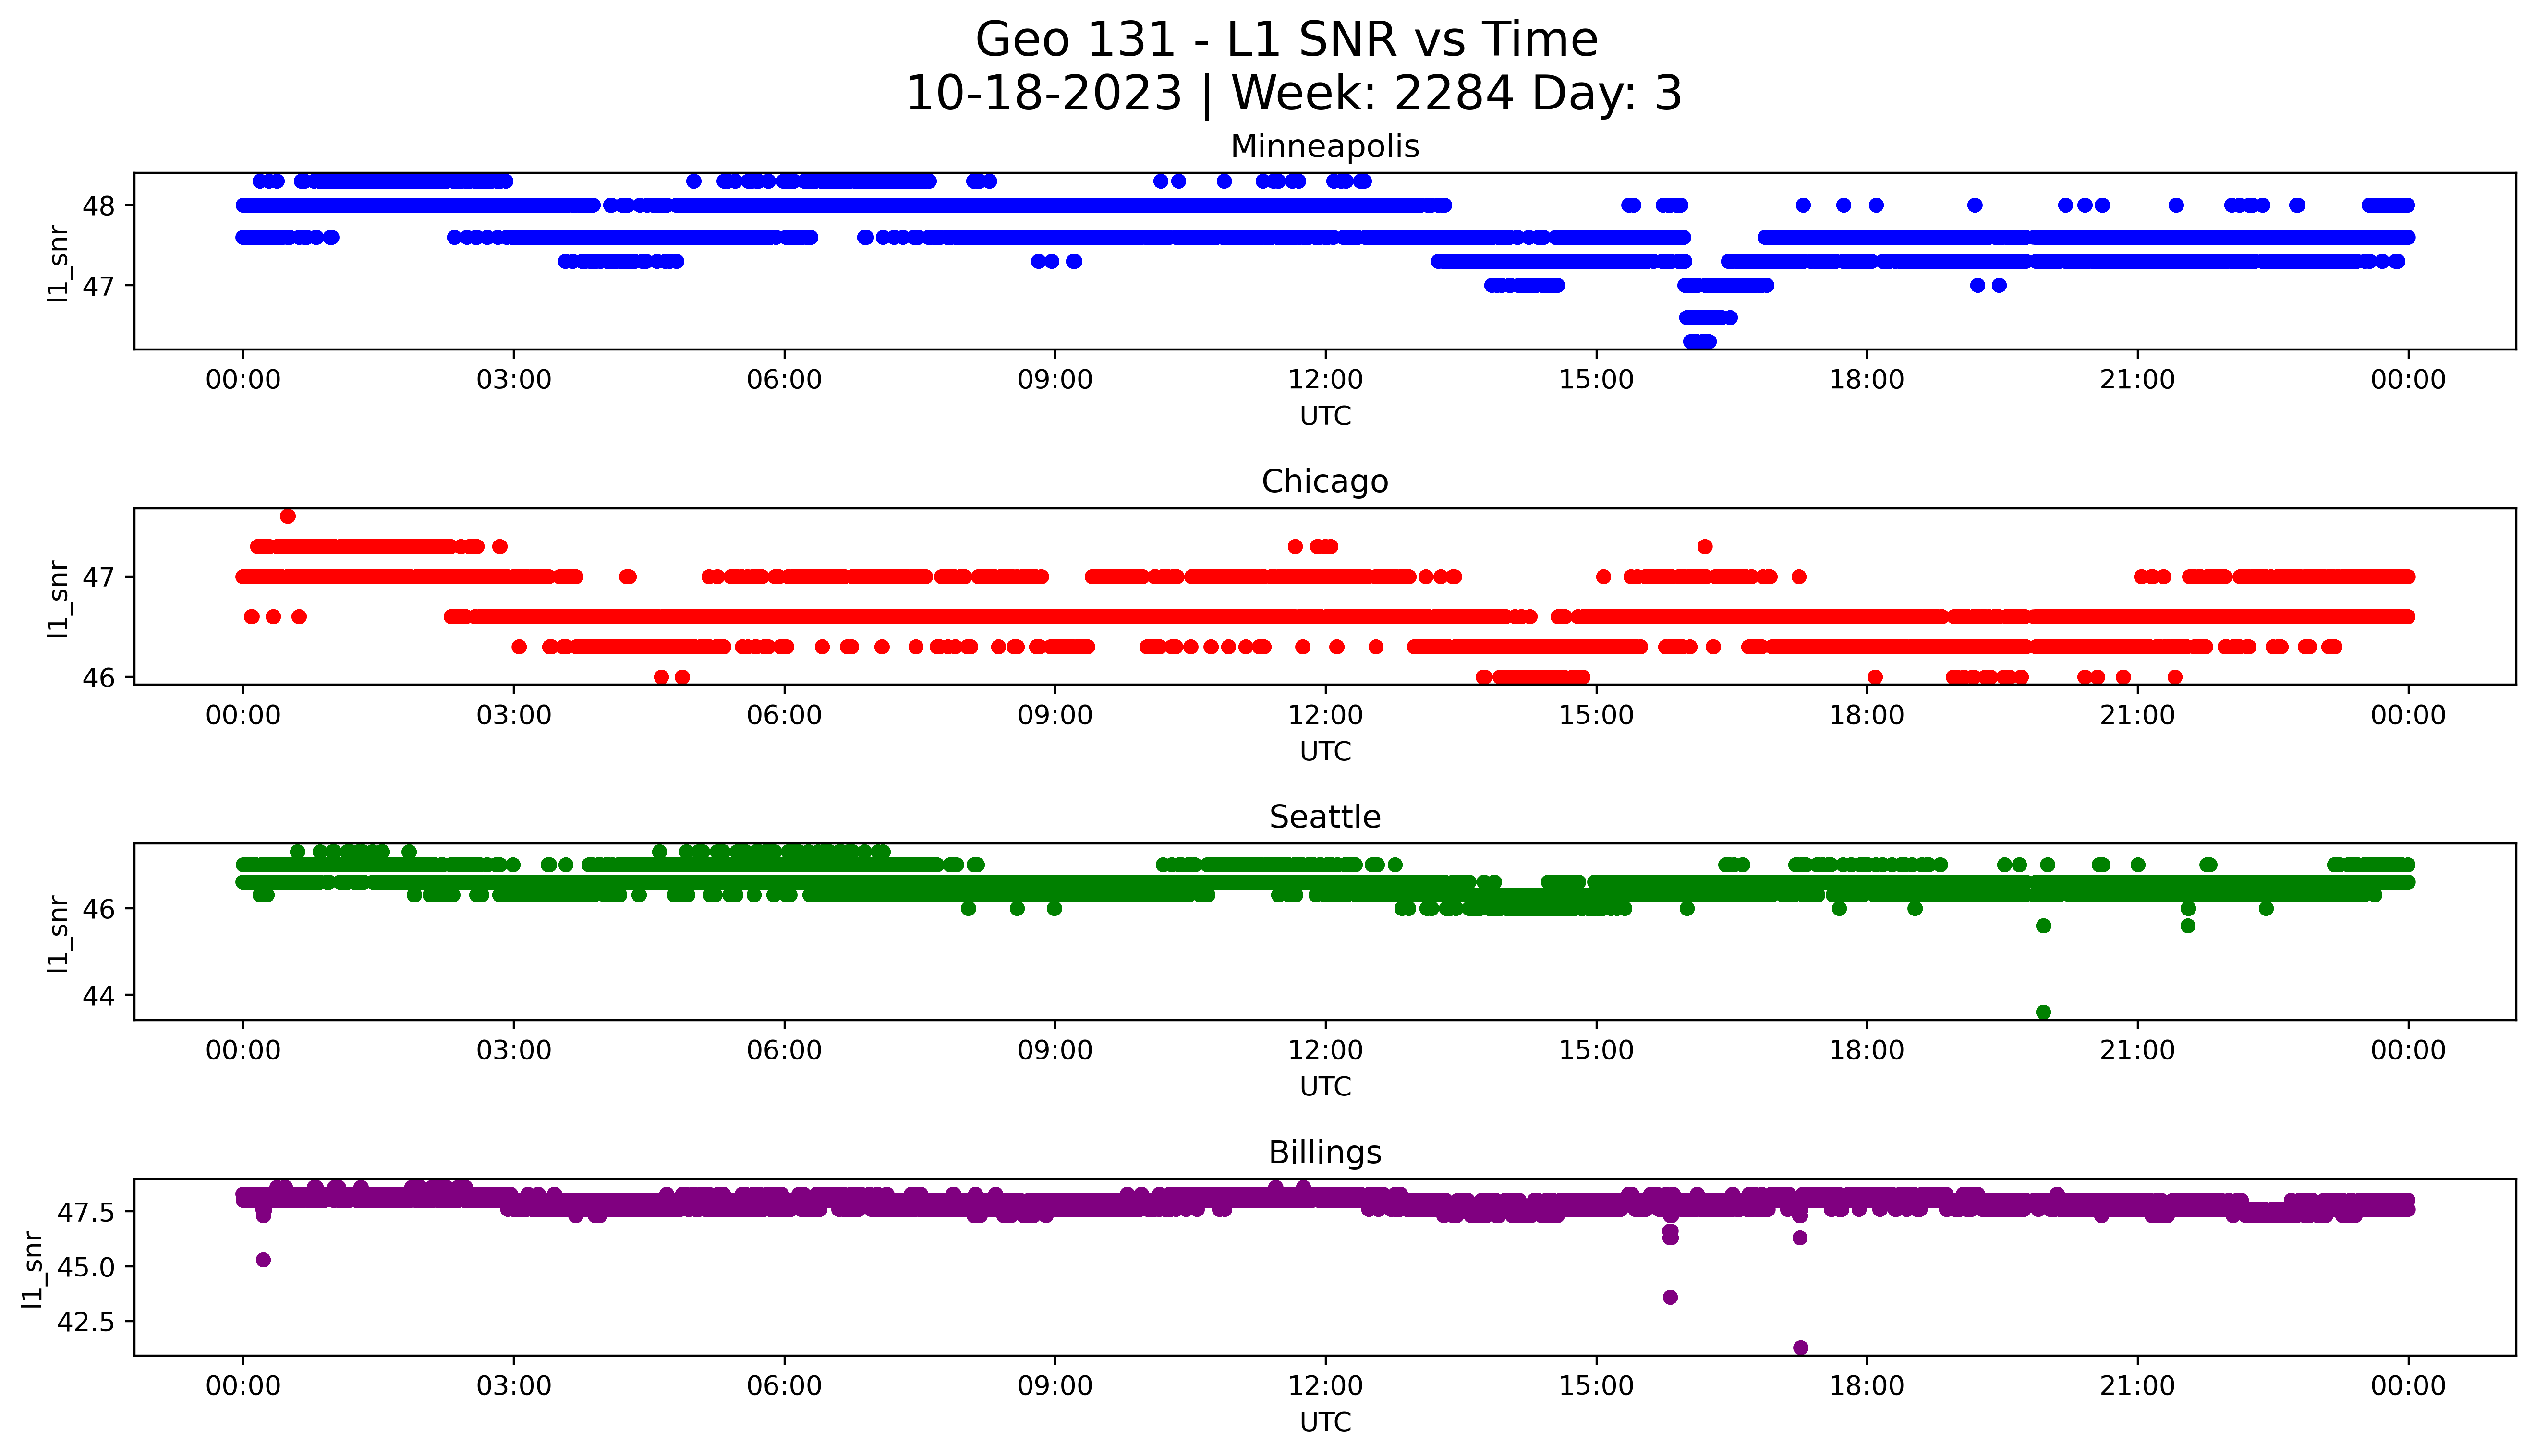The width and height of the screenshot is (2535, 1456).
Task: Click the '15:00' tick under Billings plot
Action: point(1597,1386)
